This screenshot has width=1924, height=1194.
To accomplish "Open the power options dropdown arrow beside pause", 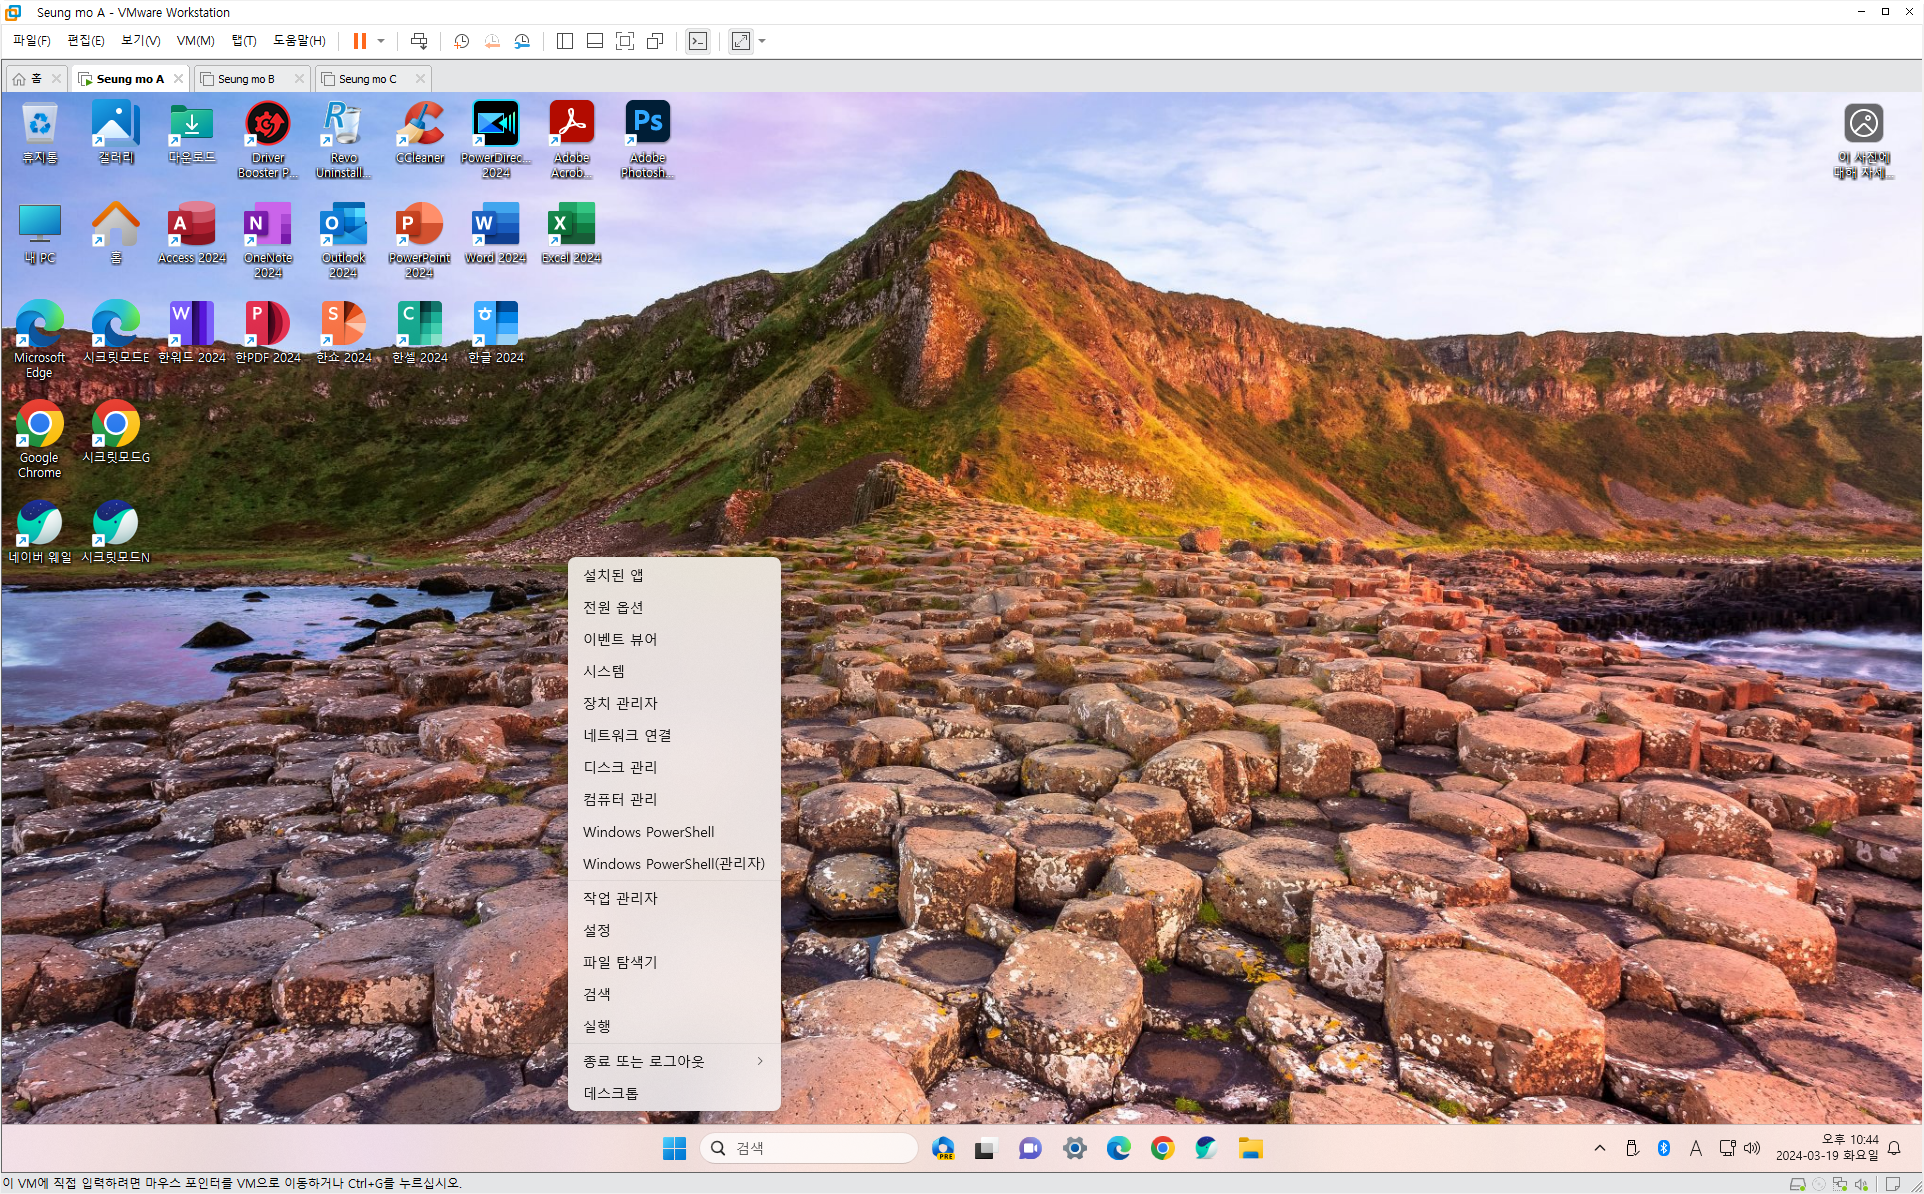I will 381,41.
